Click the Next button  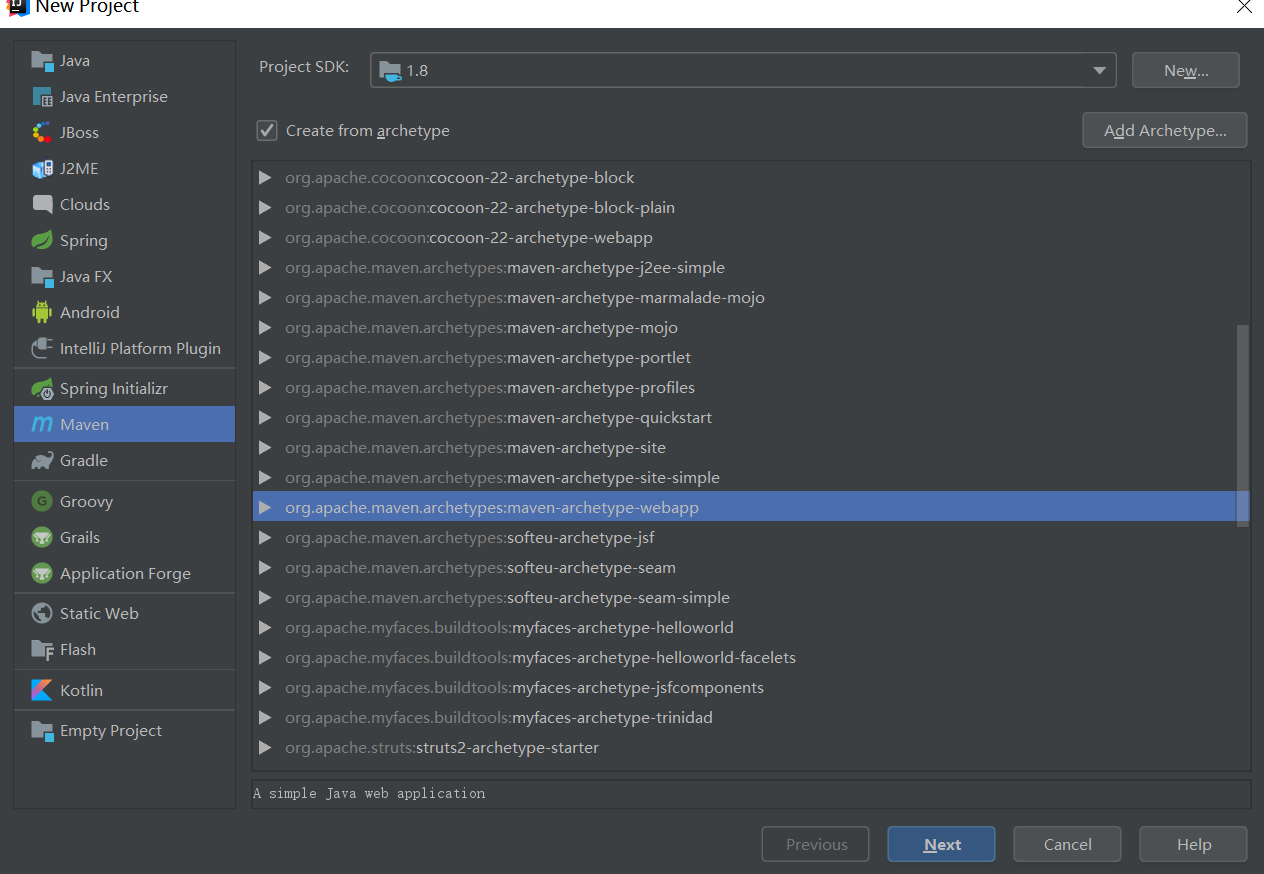click(x=941, y=844)
